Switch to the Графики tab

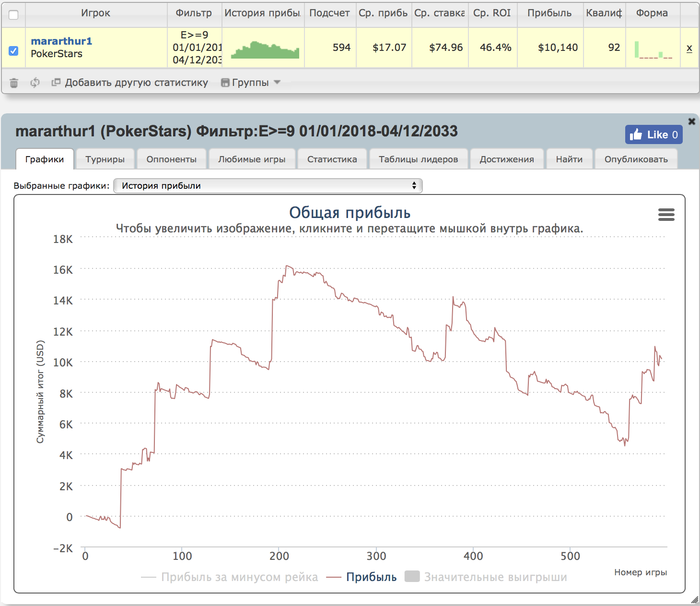pos(45,159)
